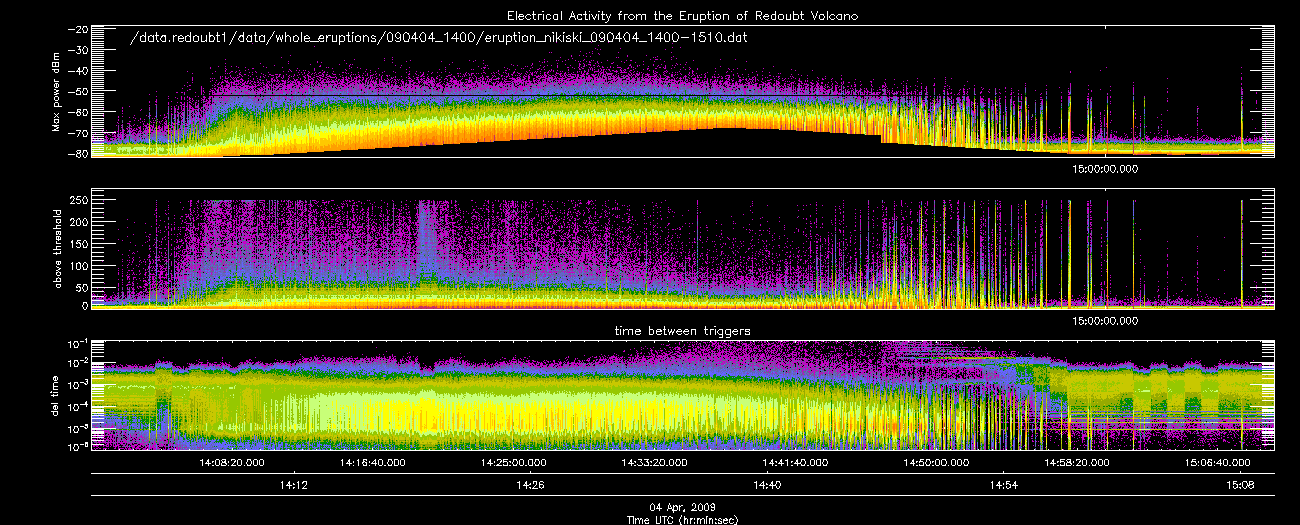Click the 150 tick on above threshold axis
The height and width of the screenshot is (525, 1300).
pyautogui.click(x=77, y=243)
